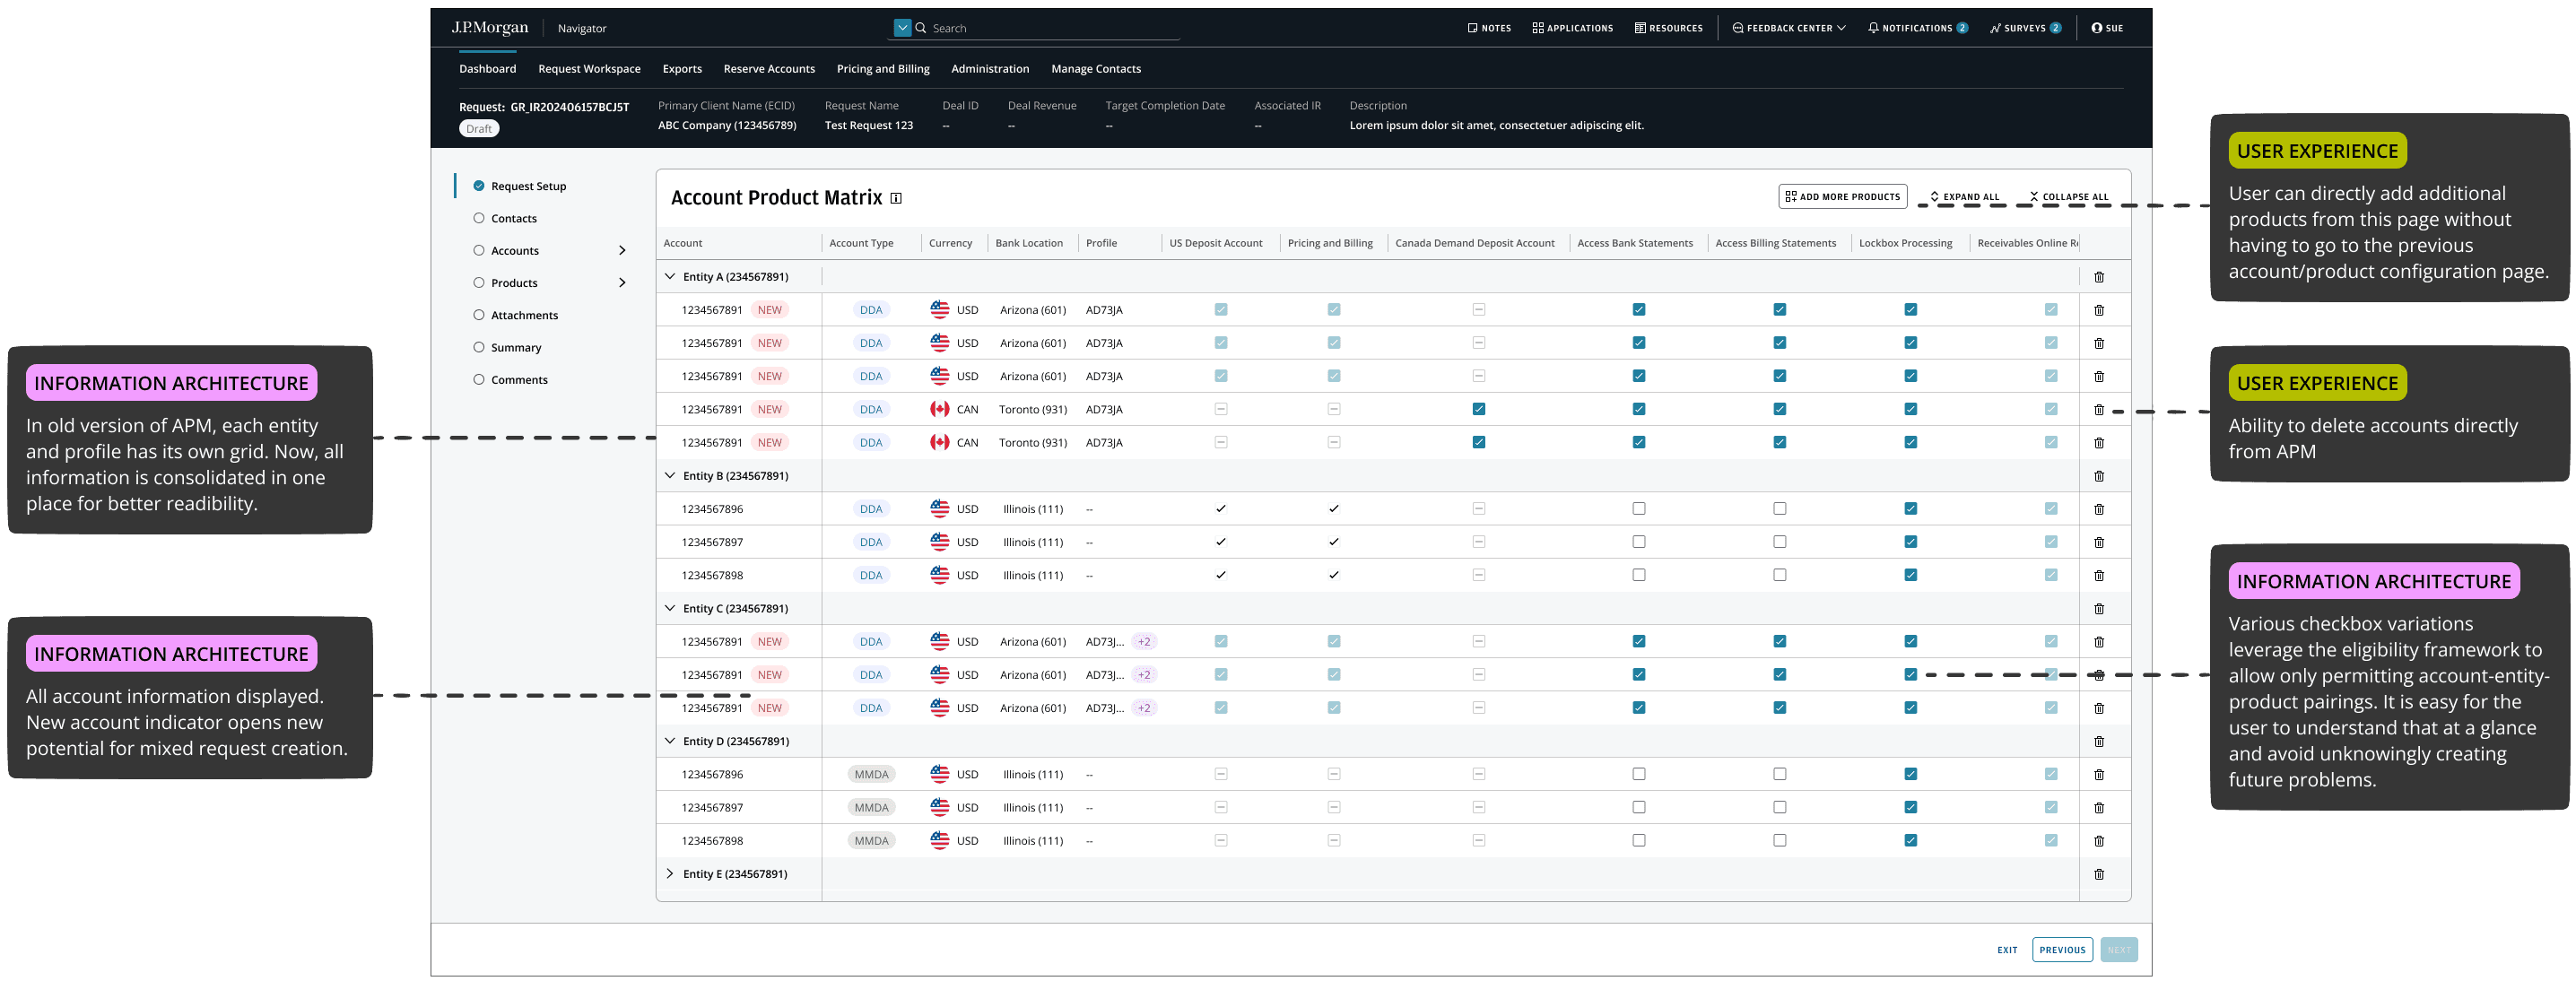Click the Surveys icon in header
The width and height of the screenshot is (2576, 981).
point(1995,28)
